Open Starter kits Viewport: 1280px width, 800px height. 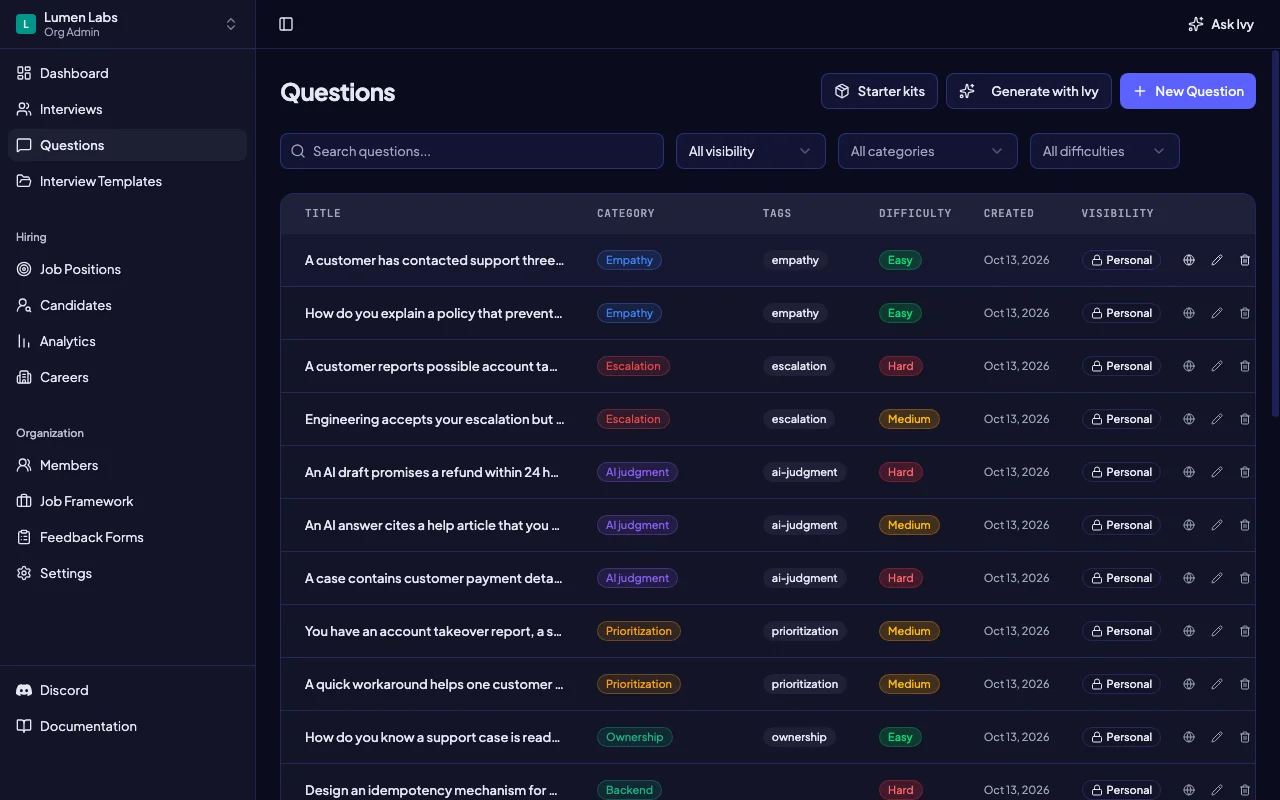(879, 91)
